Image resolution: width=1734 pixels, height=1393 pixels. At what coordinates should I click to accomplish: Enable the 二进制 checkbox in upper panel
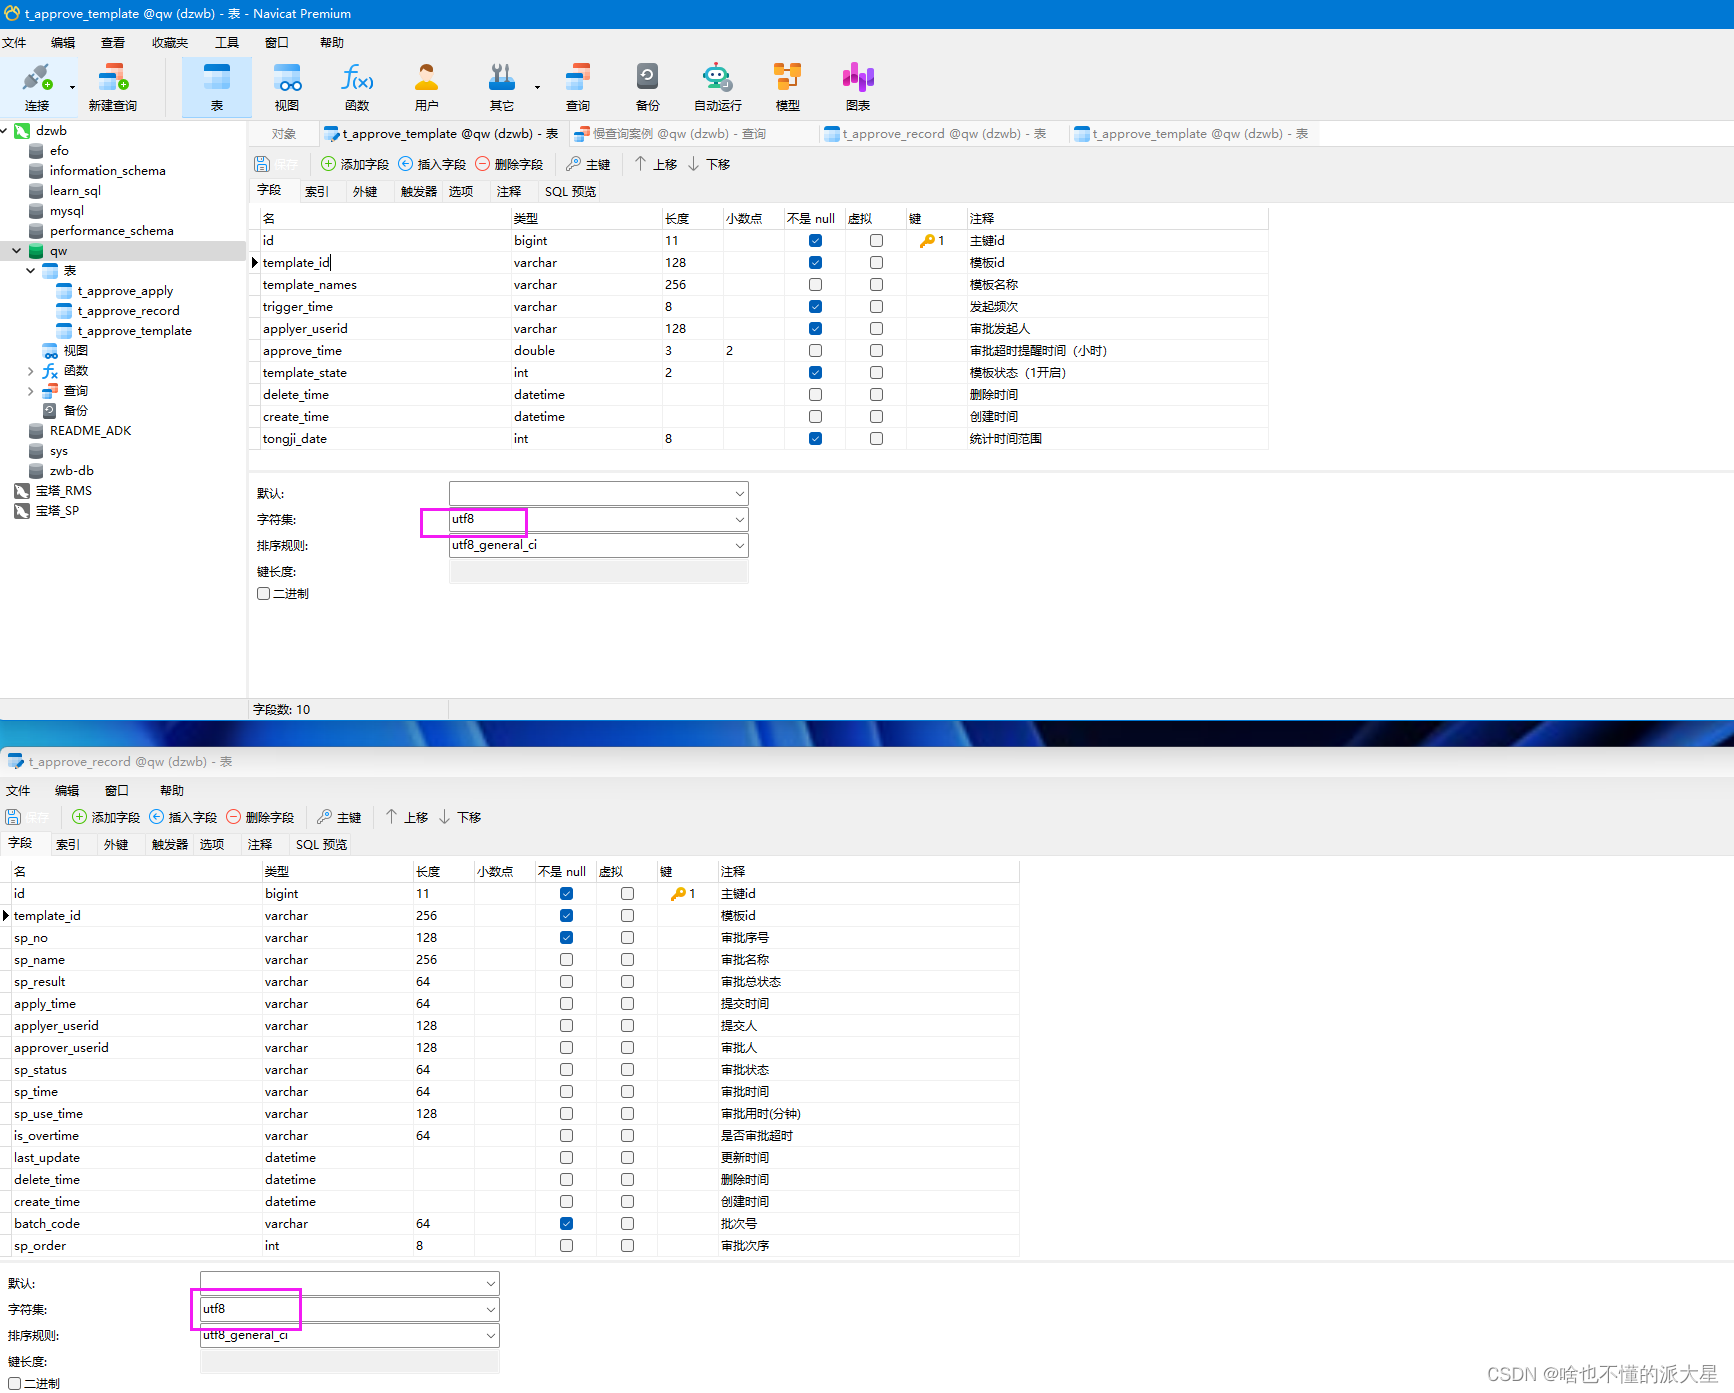click(263, 594)
